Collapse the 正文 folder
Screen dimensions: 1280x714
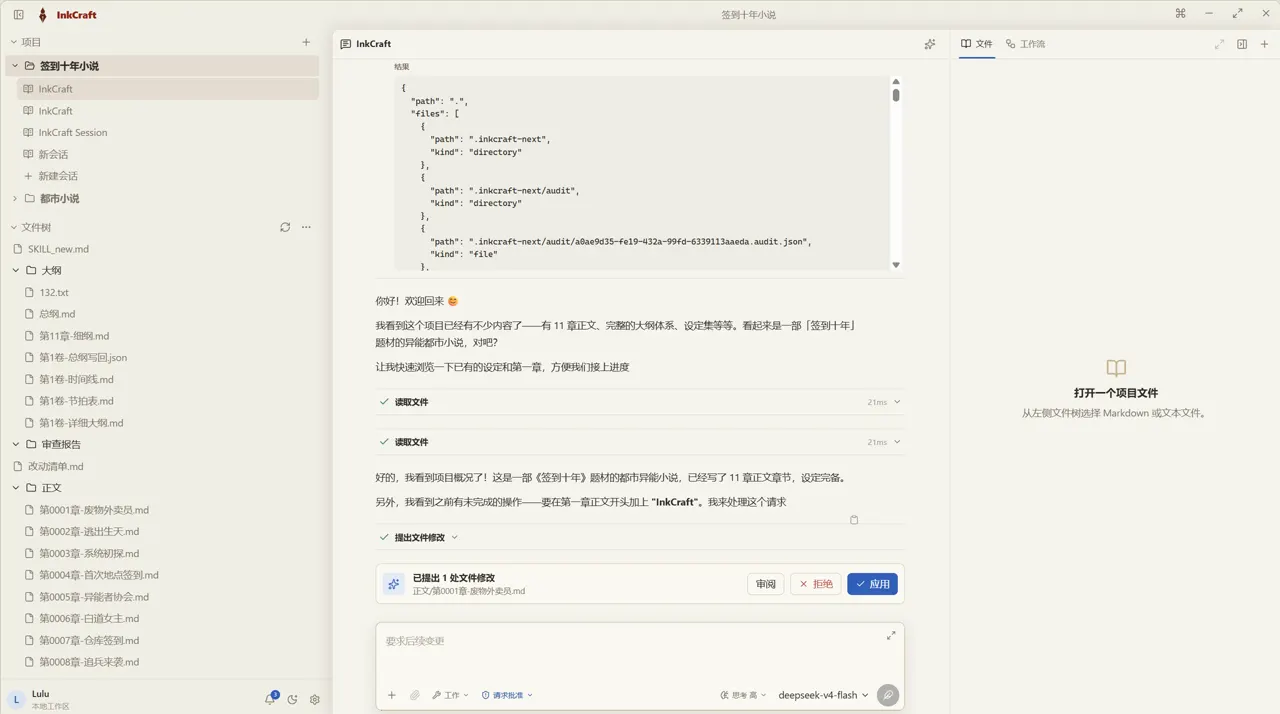click(16, 488)
